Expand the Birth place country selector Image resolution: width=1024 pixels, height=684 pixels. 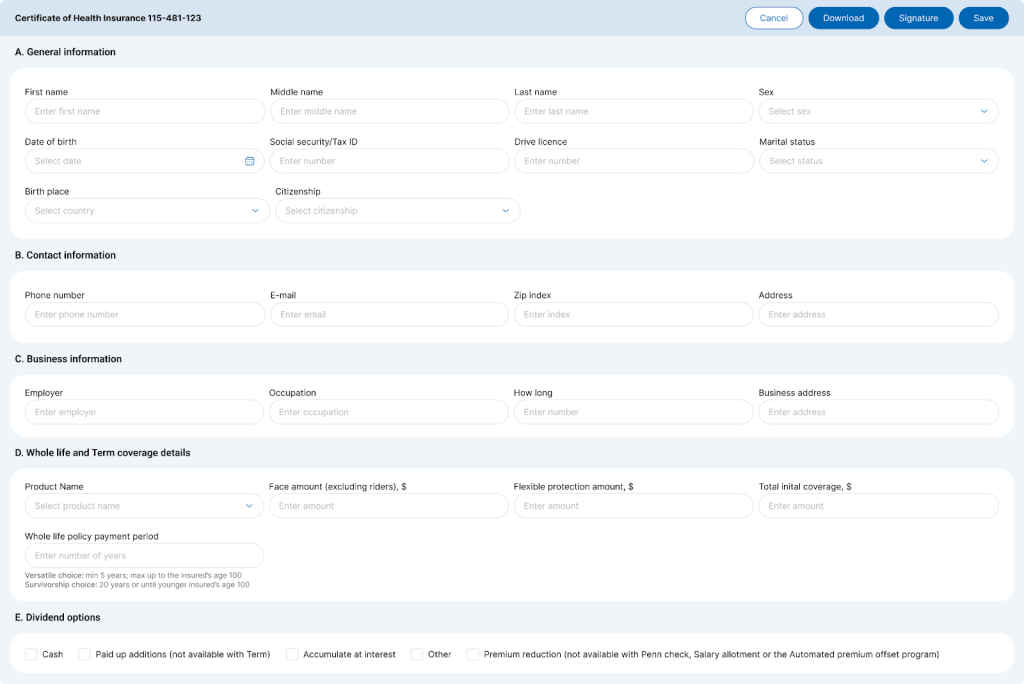click(146, 211)
